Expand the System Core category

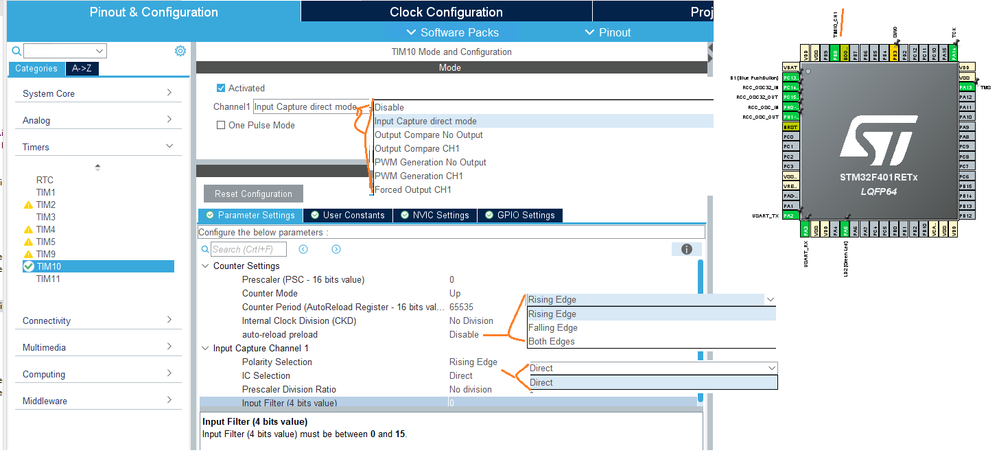click(x=169, y=93)
